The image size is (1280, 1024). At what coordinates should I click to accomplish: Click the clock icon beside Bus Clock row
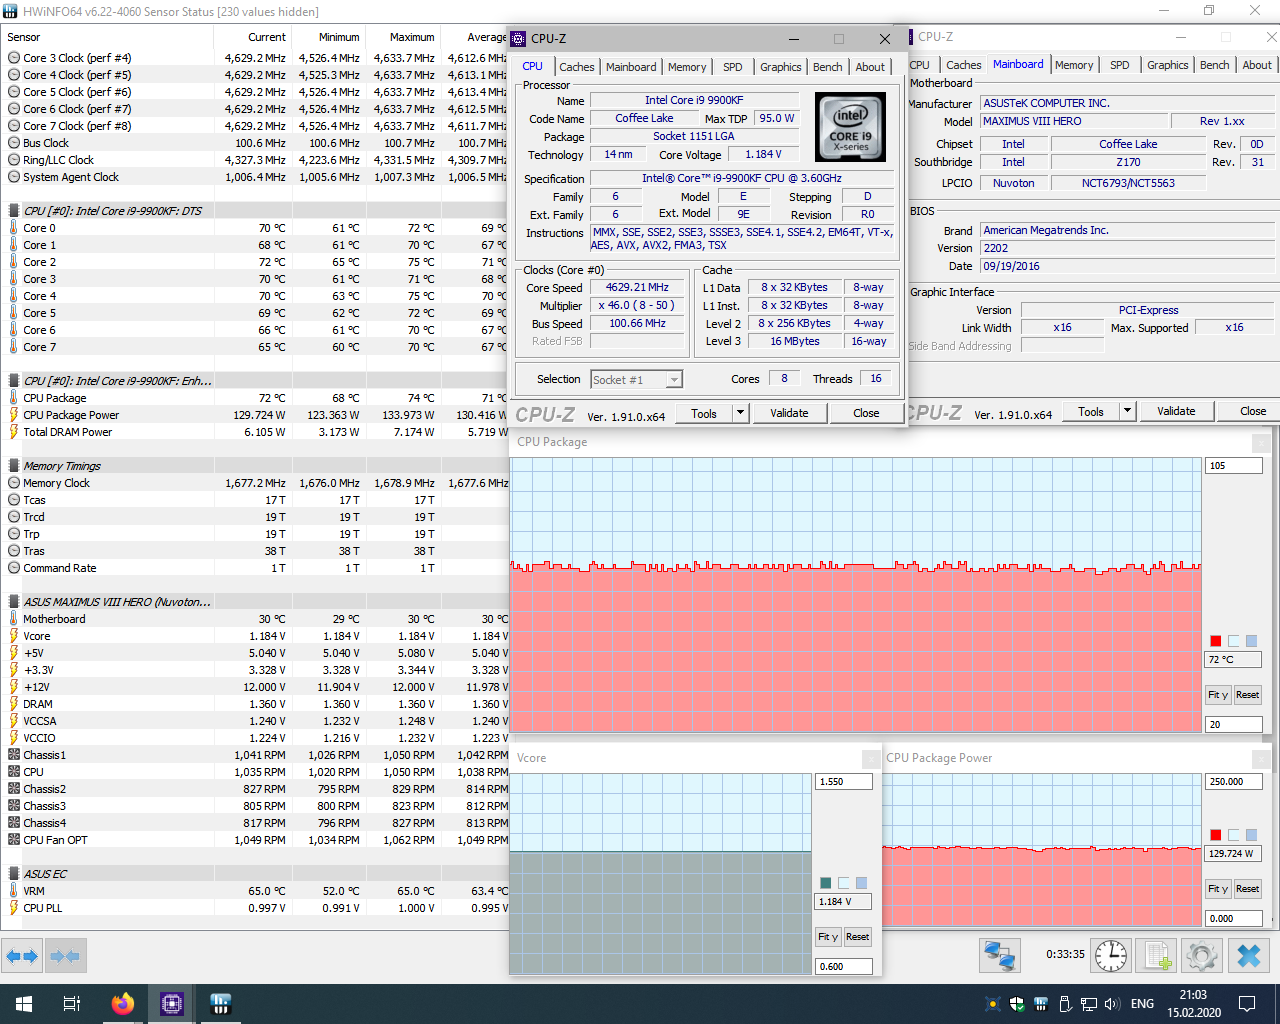point(14,143)
